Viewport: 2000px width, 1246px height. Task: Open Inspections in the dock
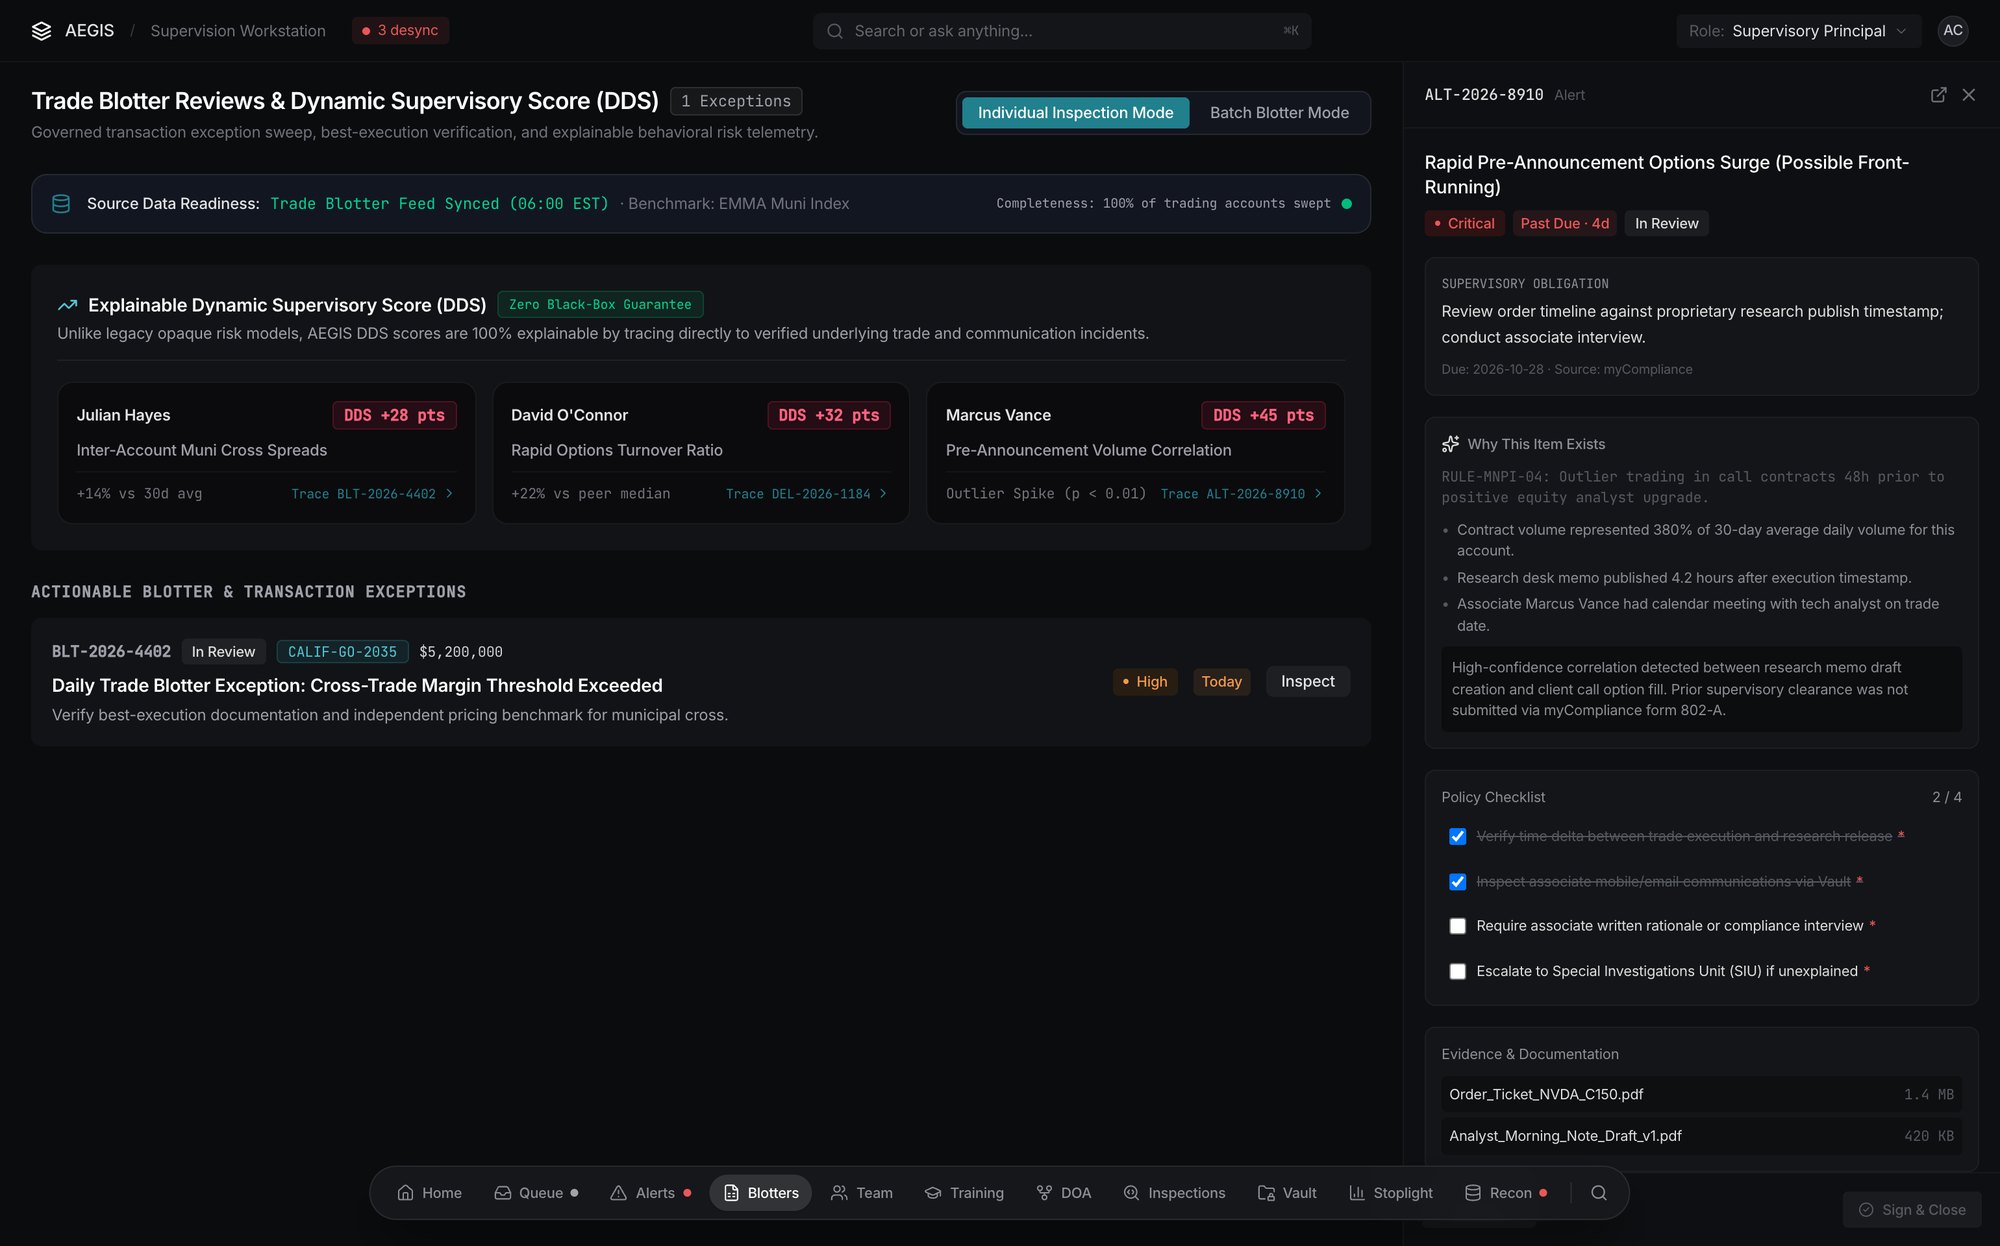tap(1174, 1193)
